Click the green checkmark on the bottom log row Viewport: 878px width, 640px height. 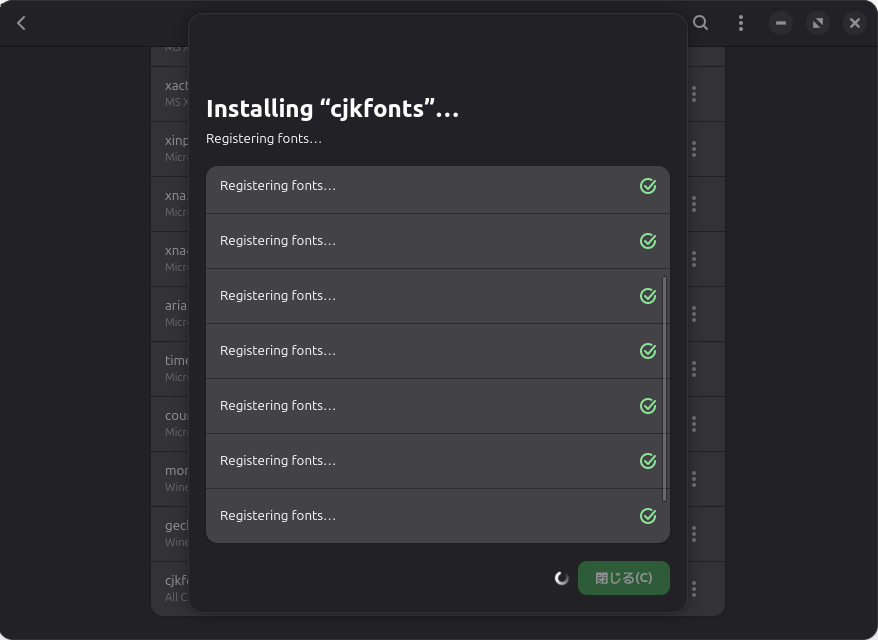pos(648,516)
